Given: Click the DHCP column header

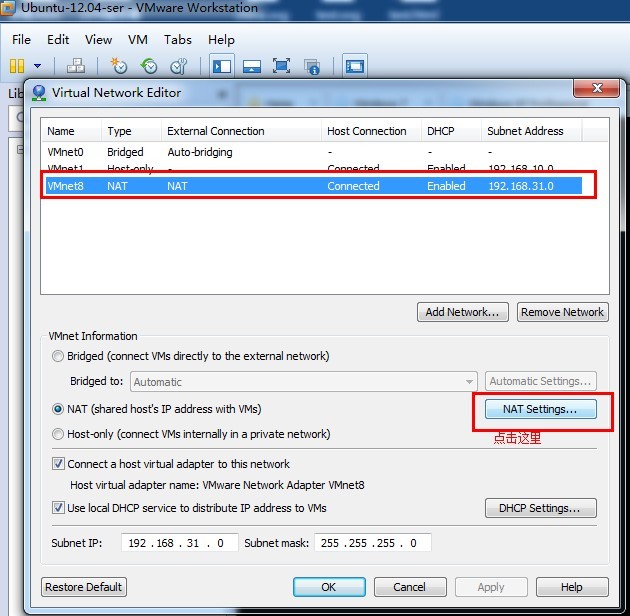Looking at the screenshot, I should (451, 131).
